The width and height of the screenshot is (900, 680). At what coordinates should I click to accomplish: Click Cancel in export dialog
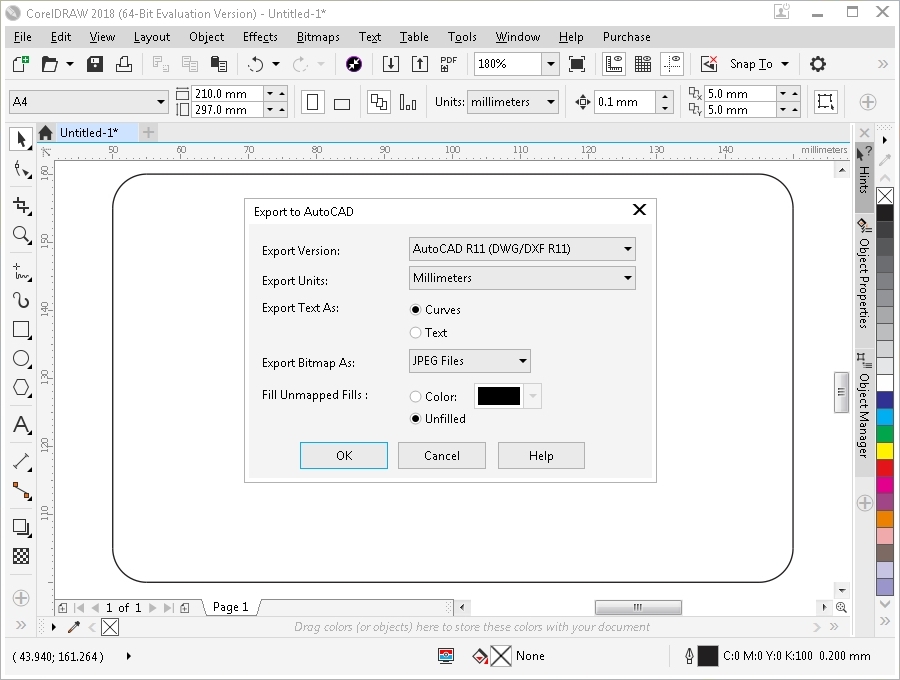(442, 456)
